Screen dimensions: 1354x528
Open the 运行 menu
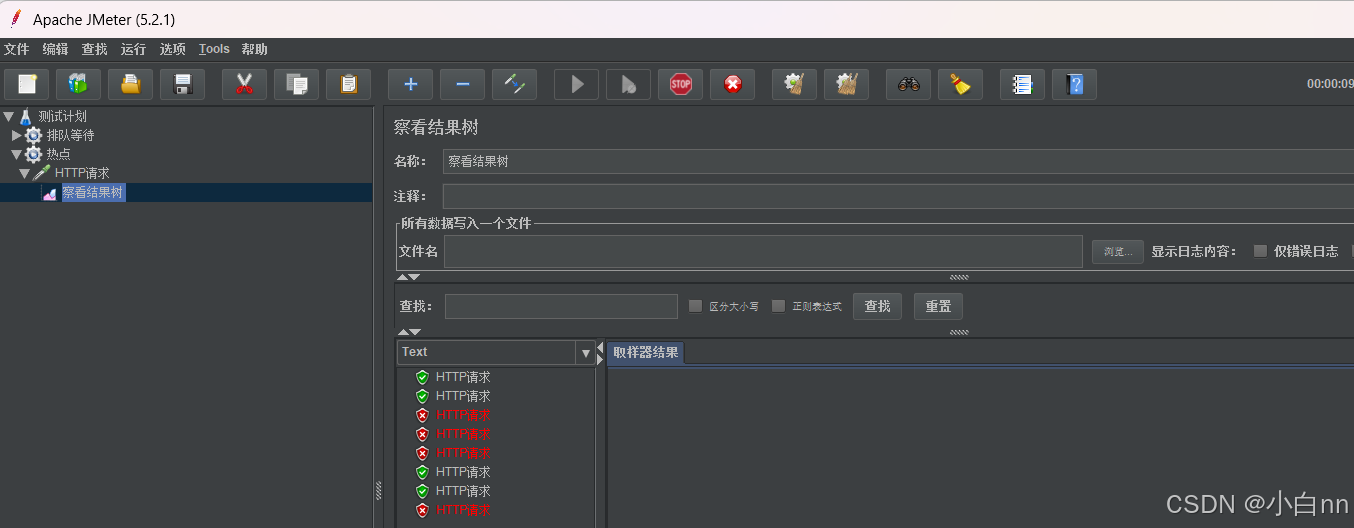point(133,49)
